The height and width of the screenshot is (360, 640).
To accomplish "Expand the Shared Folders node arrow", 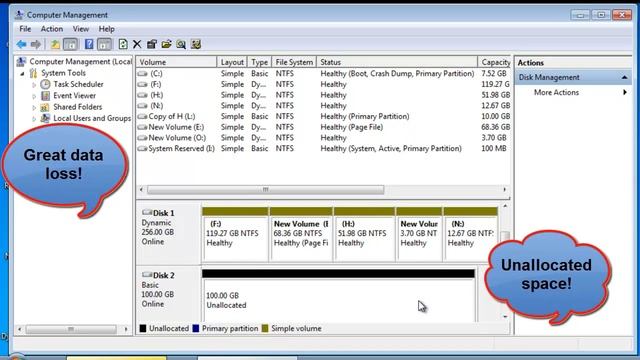I will pos(34,108).
